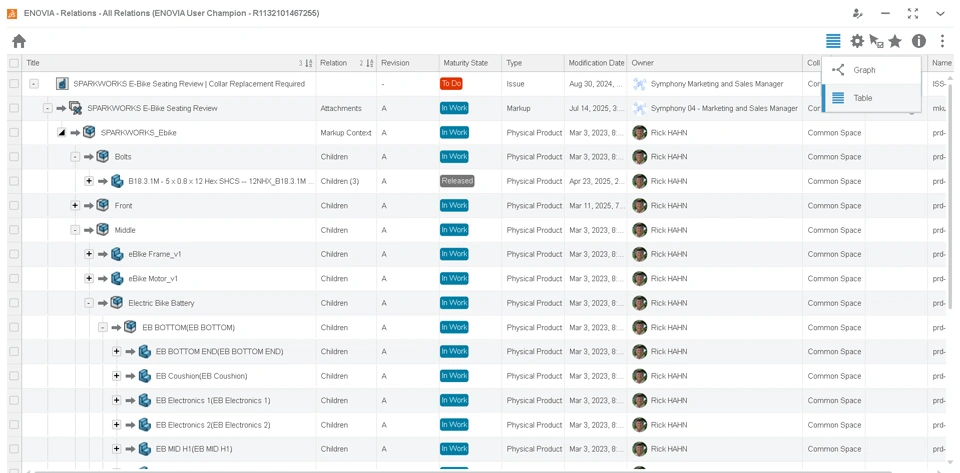The height and width of the screenshot is (473, 960).
Task: Check the SPARKWORKS_Ebike row checkbox
Action: click(14, 132)
